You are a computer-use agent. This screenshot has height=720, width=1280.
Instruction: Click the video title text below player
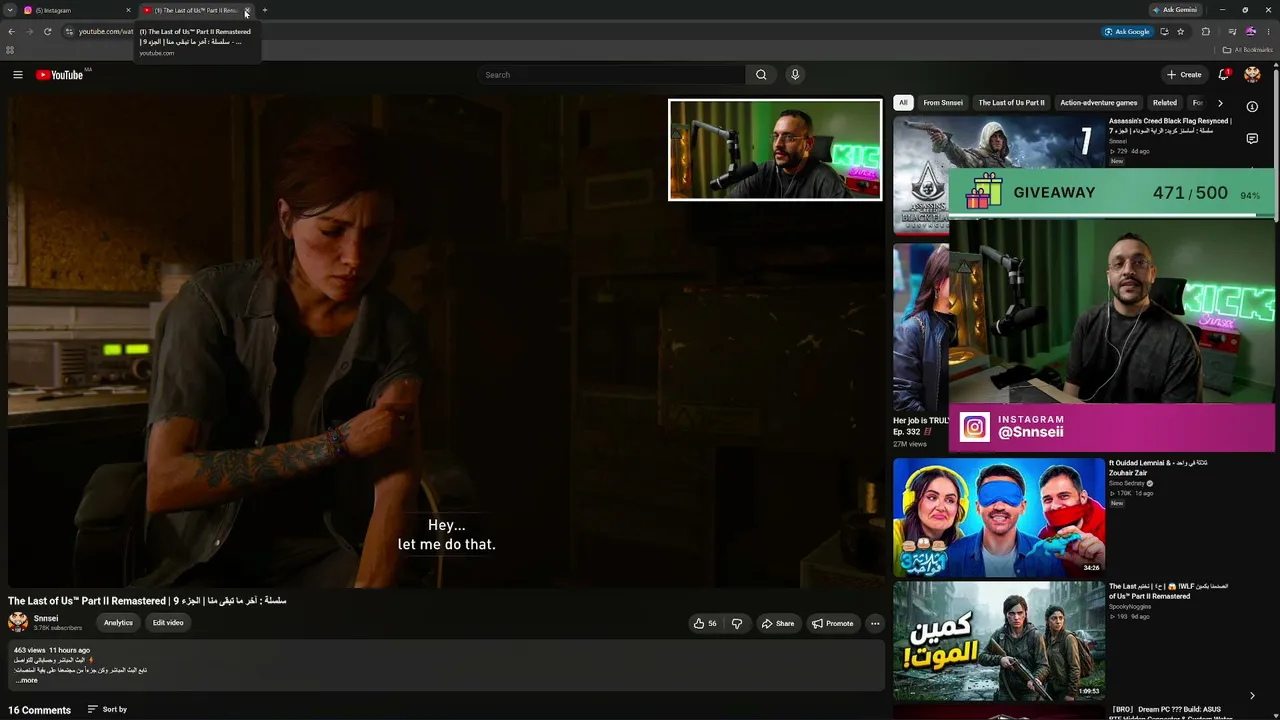147,601
